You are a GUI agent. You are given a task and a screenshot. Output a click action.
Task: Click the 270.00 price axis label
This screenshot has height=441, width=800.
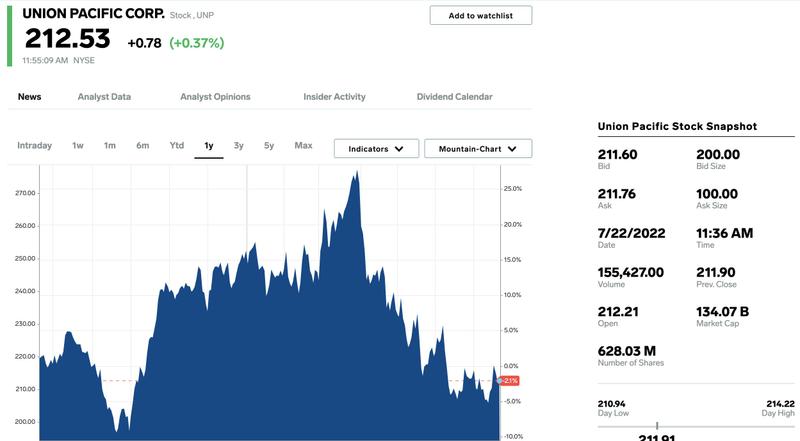click(x=26, y=193)
